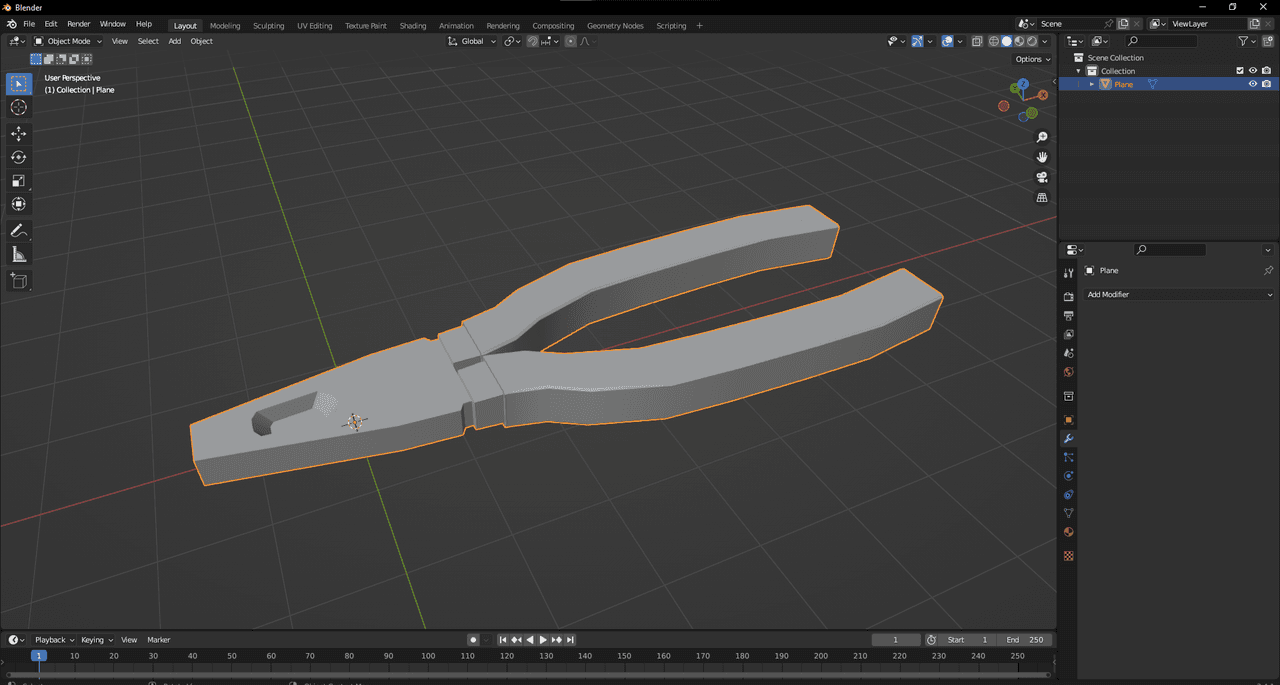Open the Render menu

click(79, 24)
